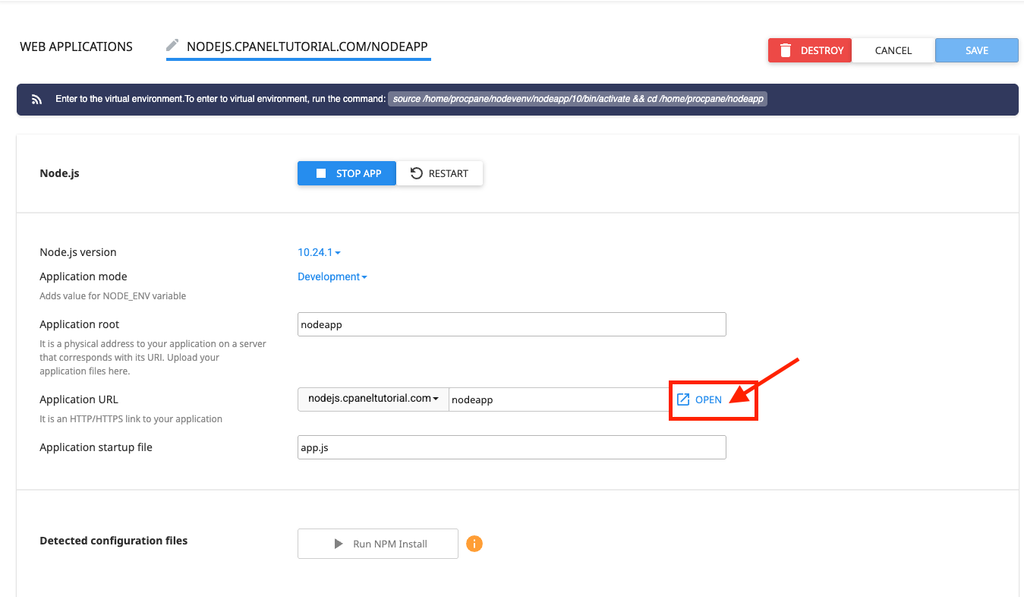The image size is (1024, 597).
Task: Click the pencil edit icon beside the app name
Action: (172, 46)
